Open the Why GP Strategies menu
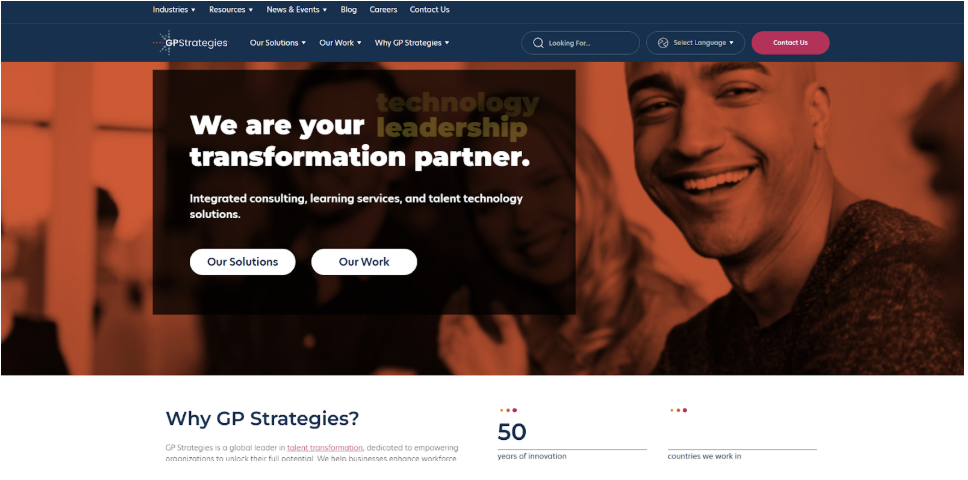The image size is (968, 480). coord(412,43)
